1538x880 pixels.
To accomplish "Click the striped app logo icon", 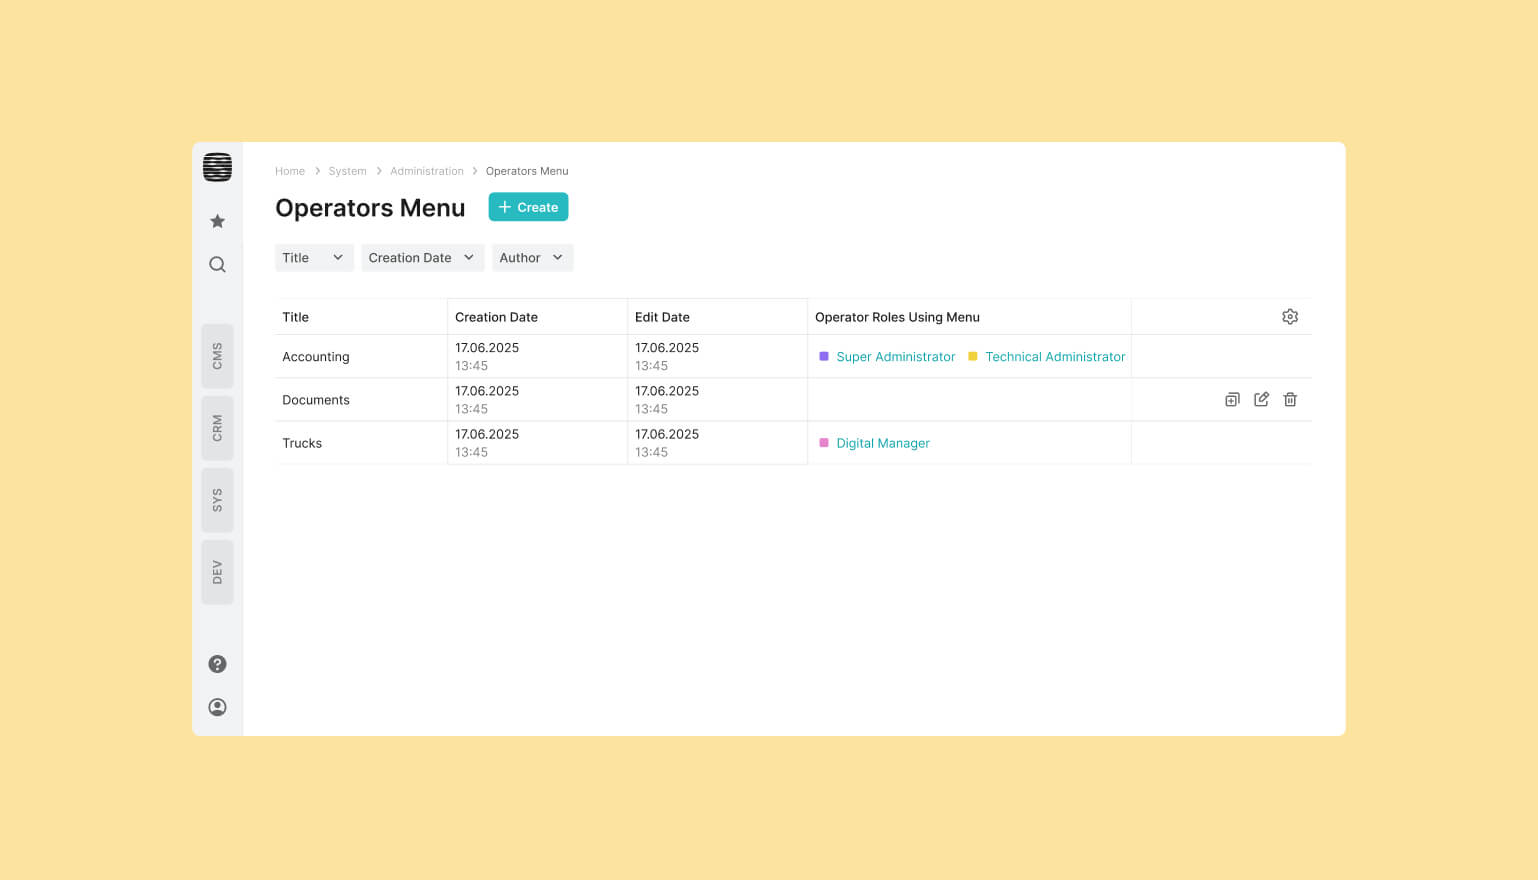I will click(x=217, y=167).
